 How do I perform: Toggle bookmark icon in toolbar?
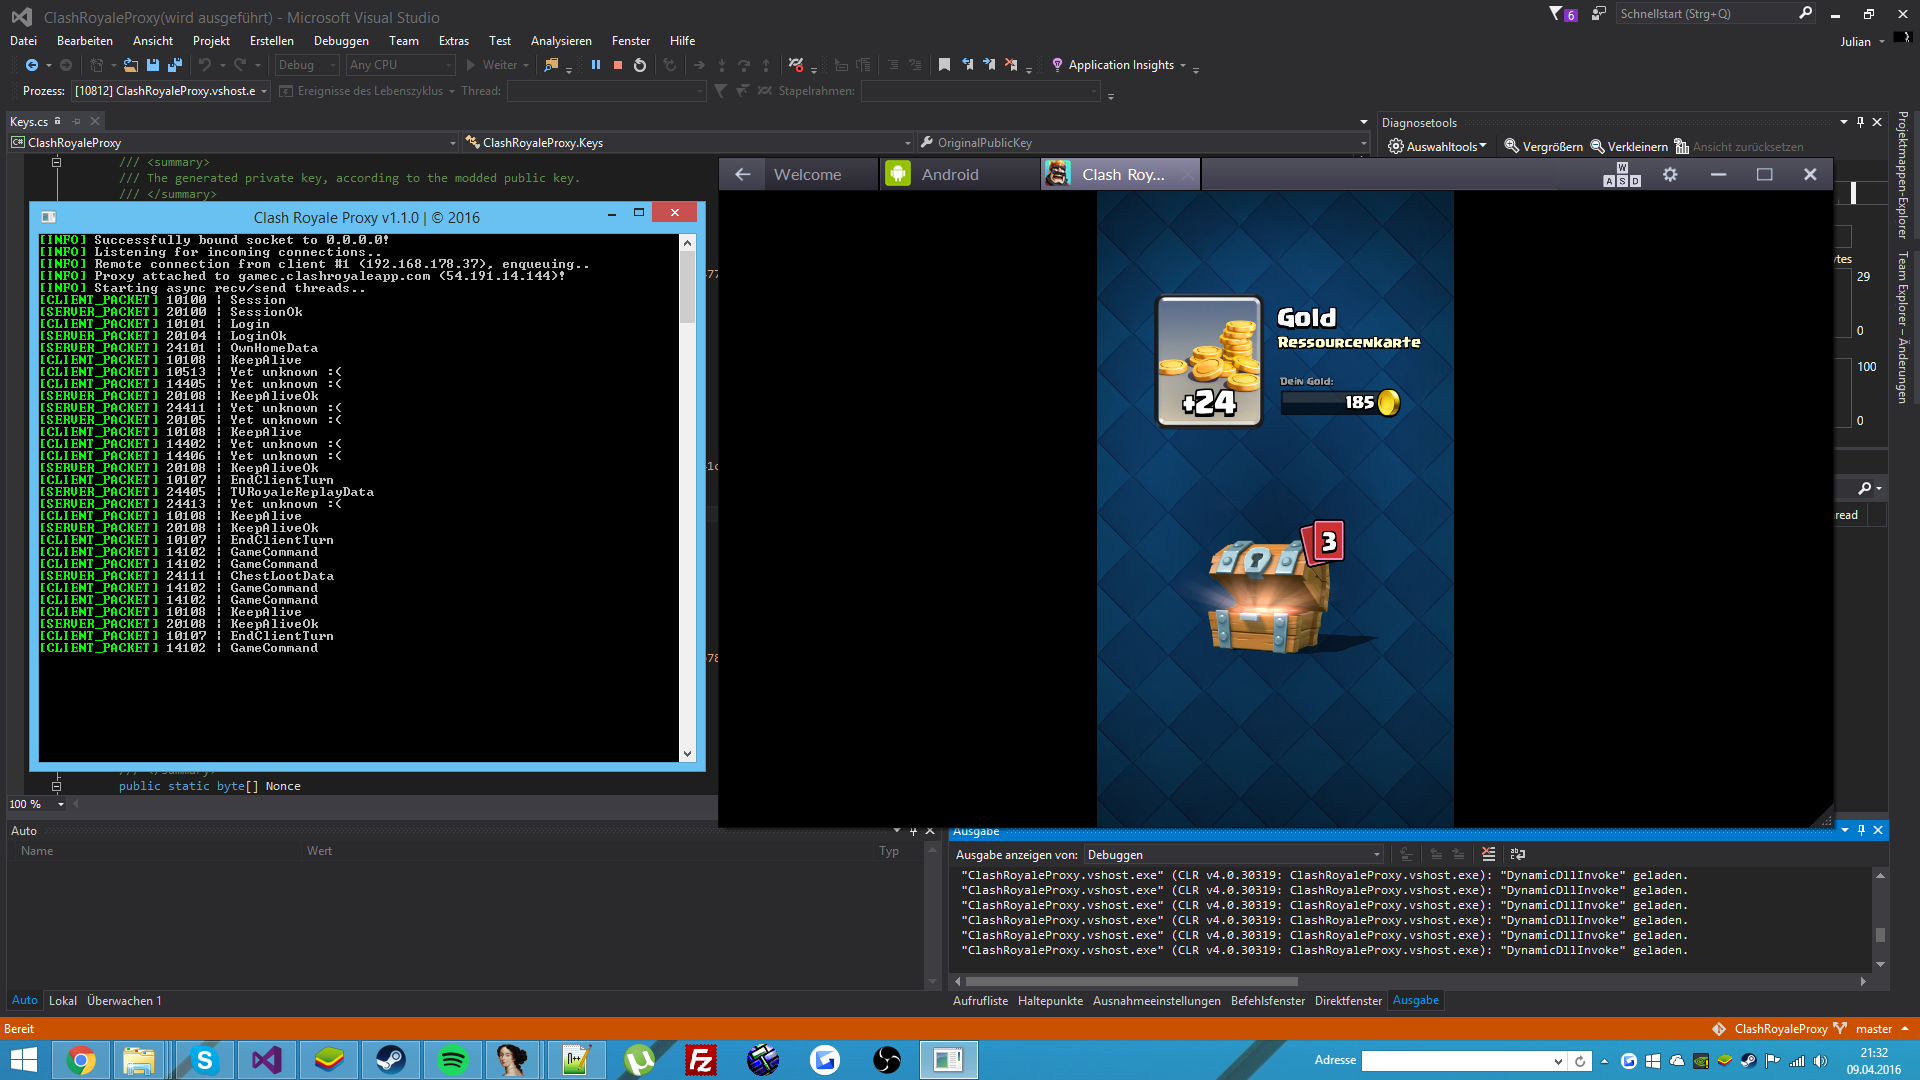coord(944,65)
